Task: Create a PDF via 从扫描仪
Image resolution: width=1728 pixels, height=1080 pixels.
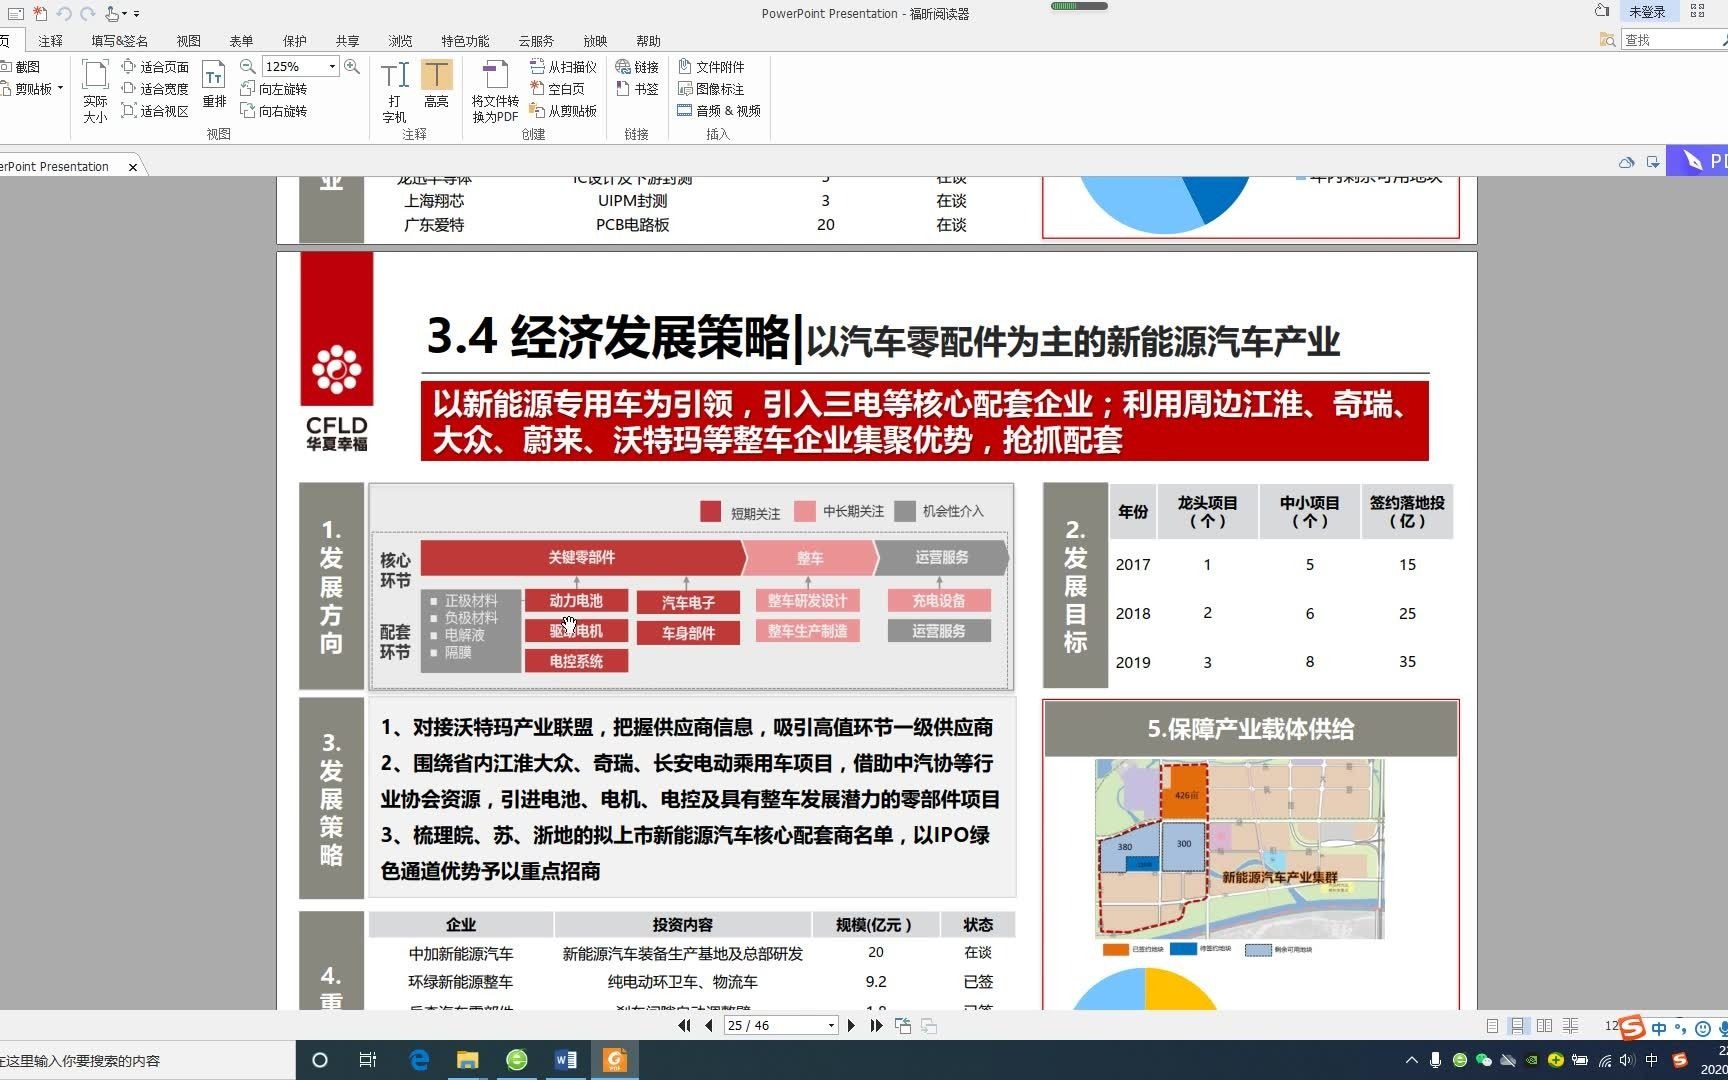Action: [x=563, y=67]
